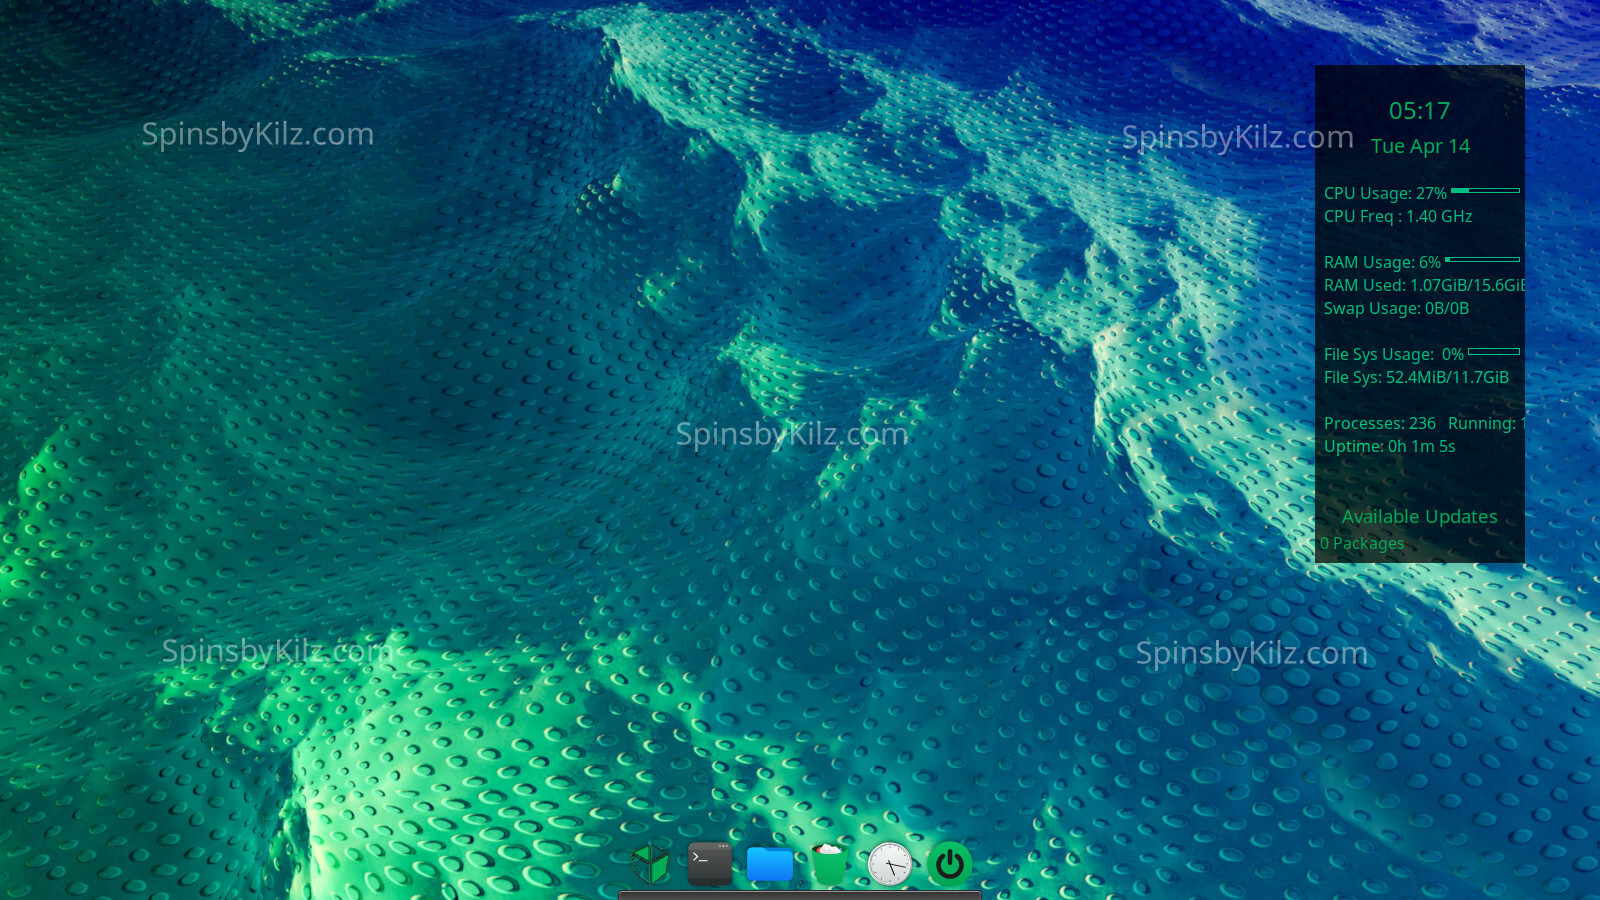Click the Available Updates heading
1600x900 pixels.
click(1419, 517)
